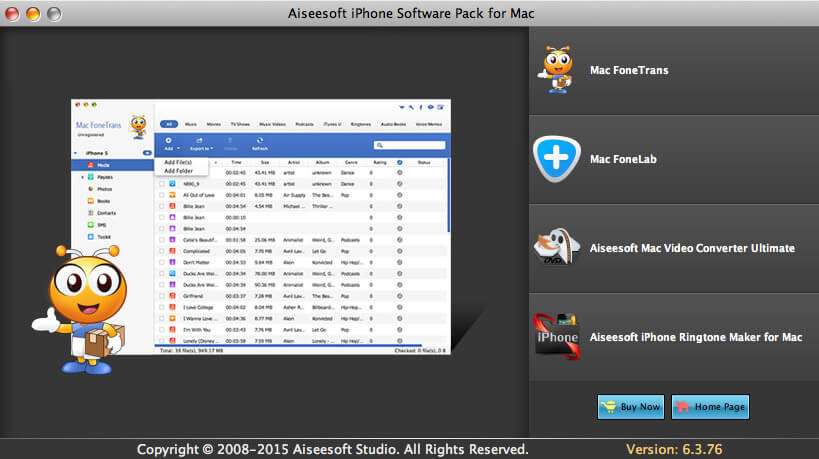Click the Aiseesoft Studio copyright text
This screenshot has width=819, height=459.
333,449
